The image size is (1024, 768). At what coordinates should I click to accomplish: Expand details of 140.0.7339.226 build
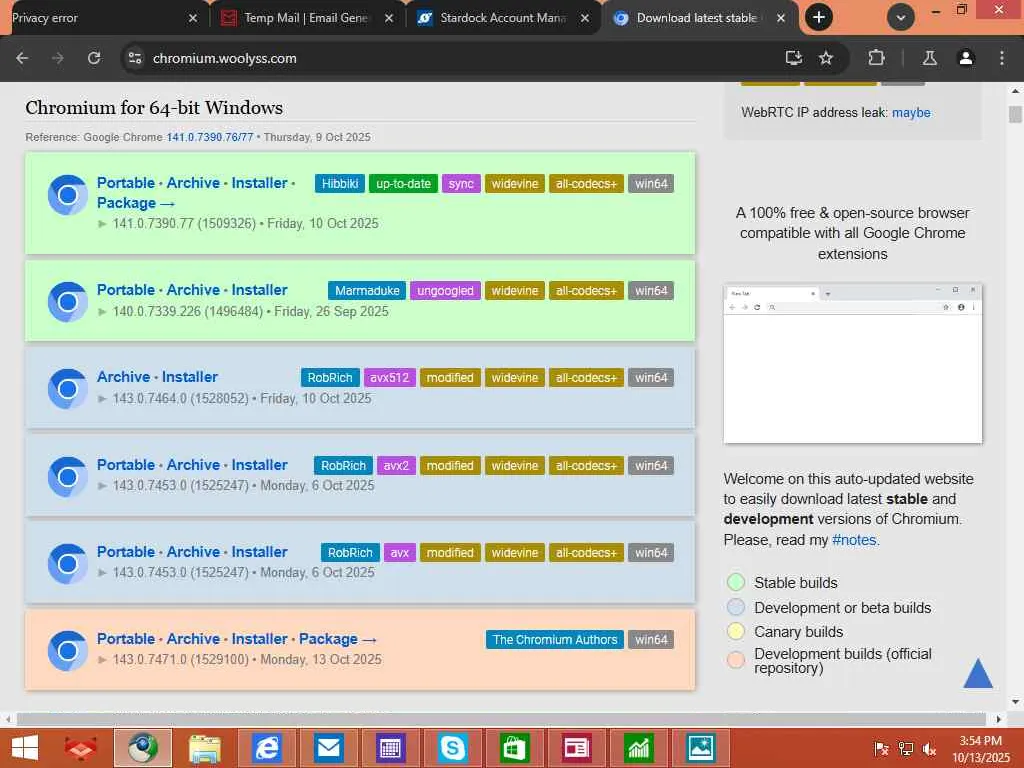pos(102,312)
